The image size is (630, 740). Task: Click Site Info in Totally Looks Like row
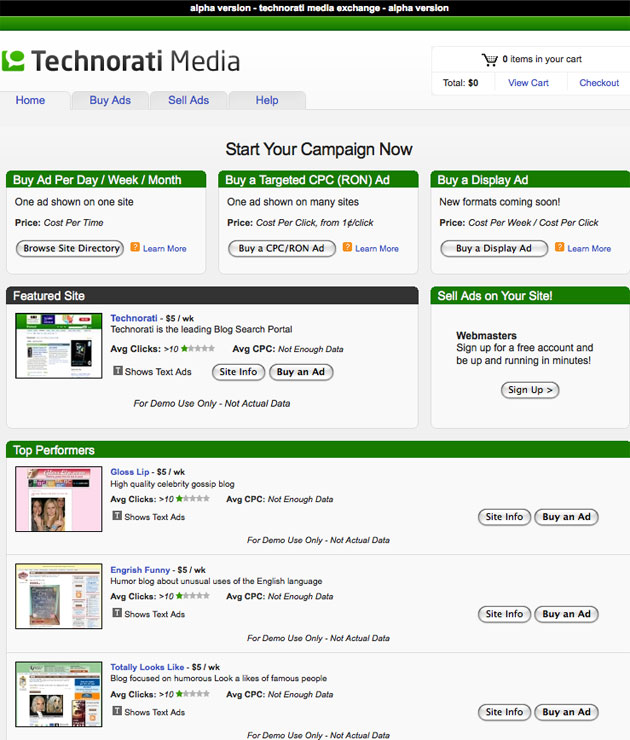click(504, 712)
